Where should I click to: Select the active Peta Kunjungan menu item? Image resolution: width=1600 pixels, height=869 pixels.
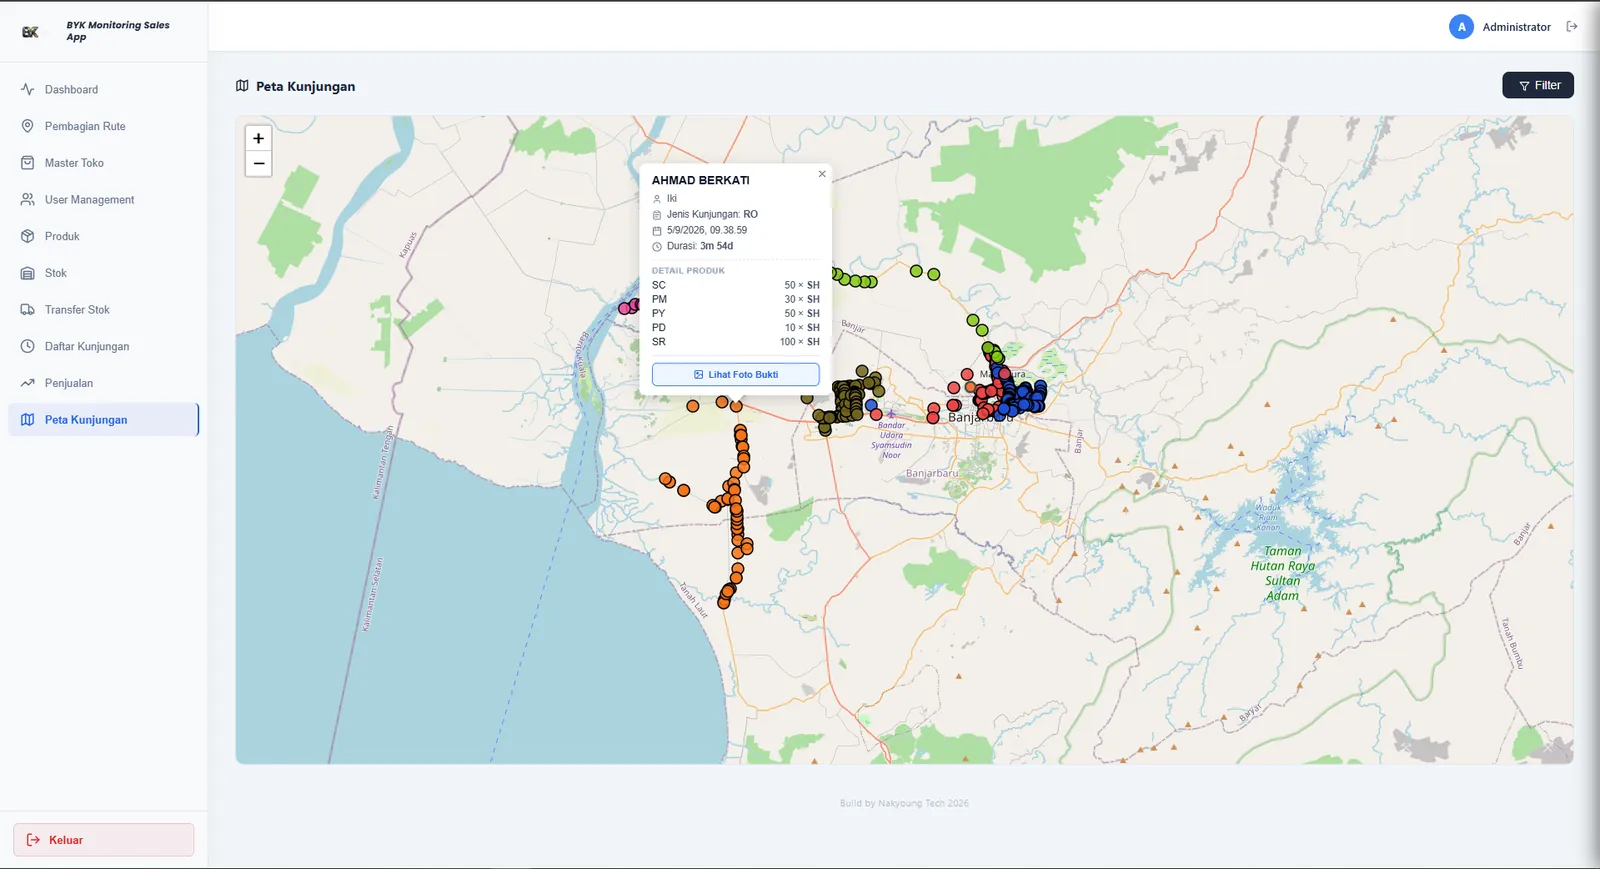pos(104,420)
